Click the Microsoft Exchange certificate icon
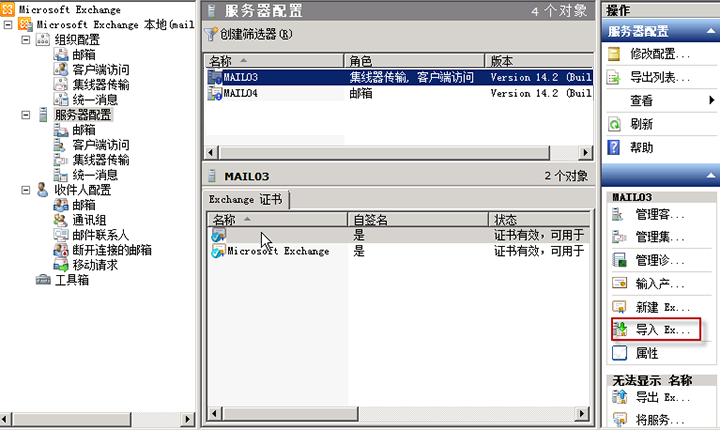 [219, 251]
